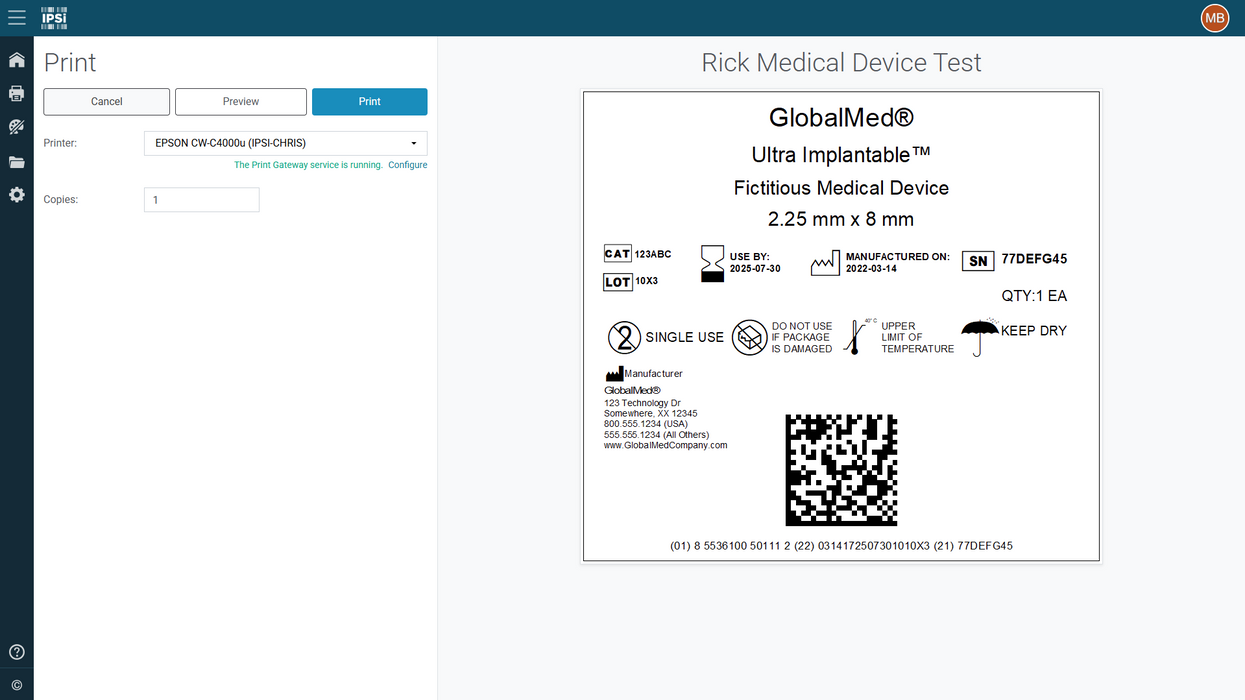Open the hamburger navigation menu
The height and width of the screenshot is (700, 1245).
pos(17,17)
